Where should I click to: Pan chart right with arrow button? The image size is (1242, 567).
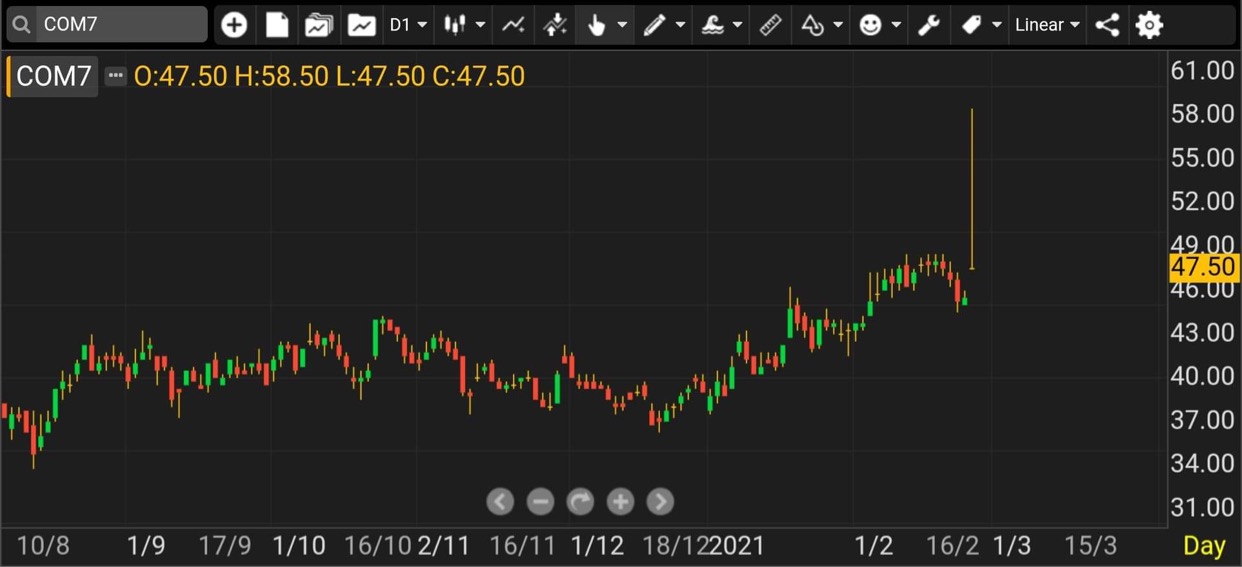pyautogui.click(x=660, y=502)
